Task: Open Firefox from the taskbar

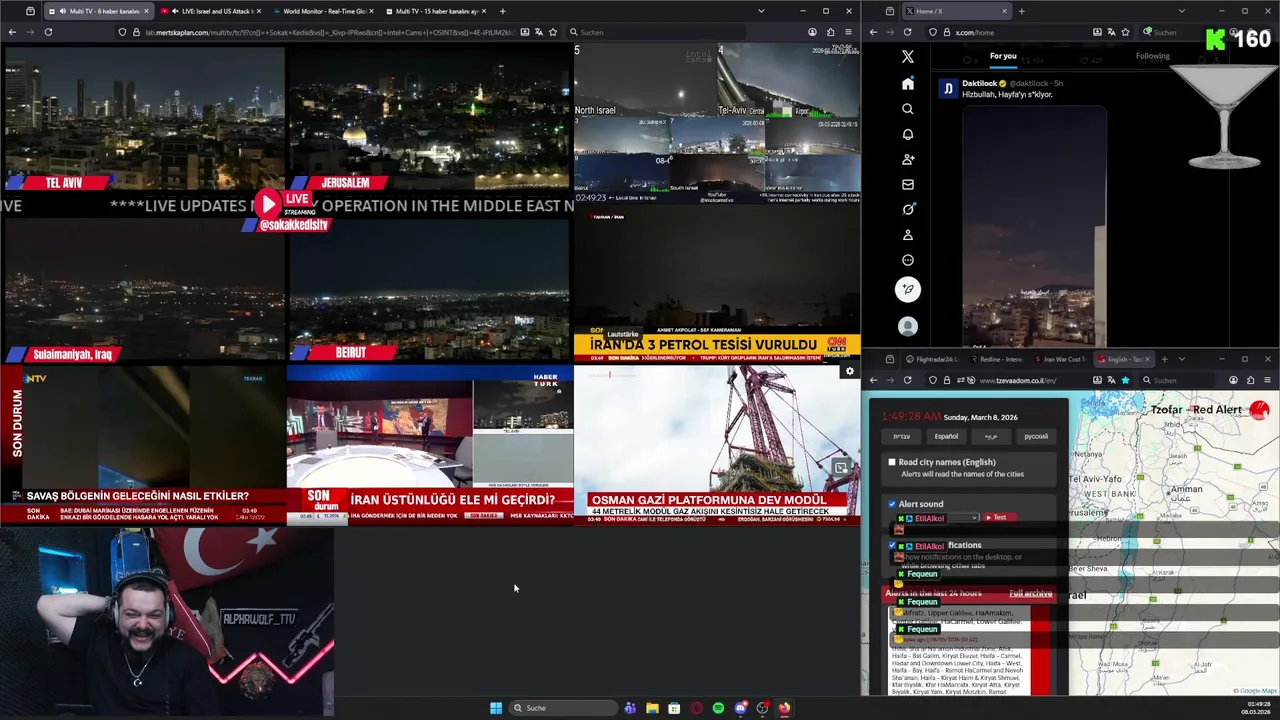Action: (784, 708)
